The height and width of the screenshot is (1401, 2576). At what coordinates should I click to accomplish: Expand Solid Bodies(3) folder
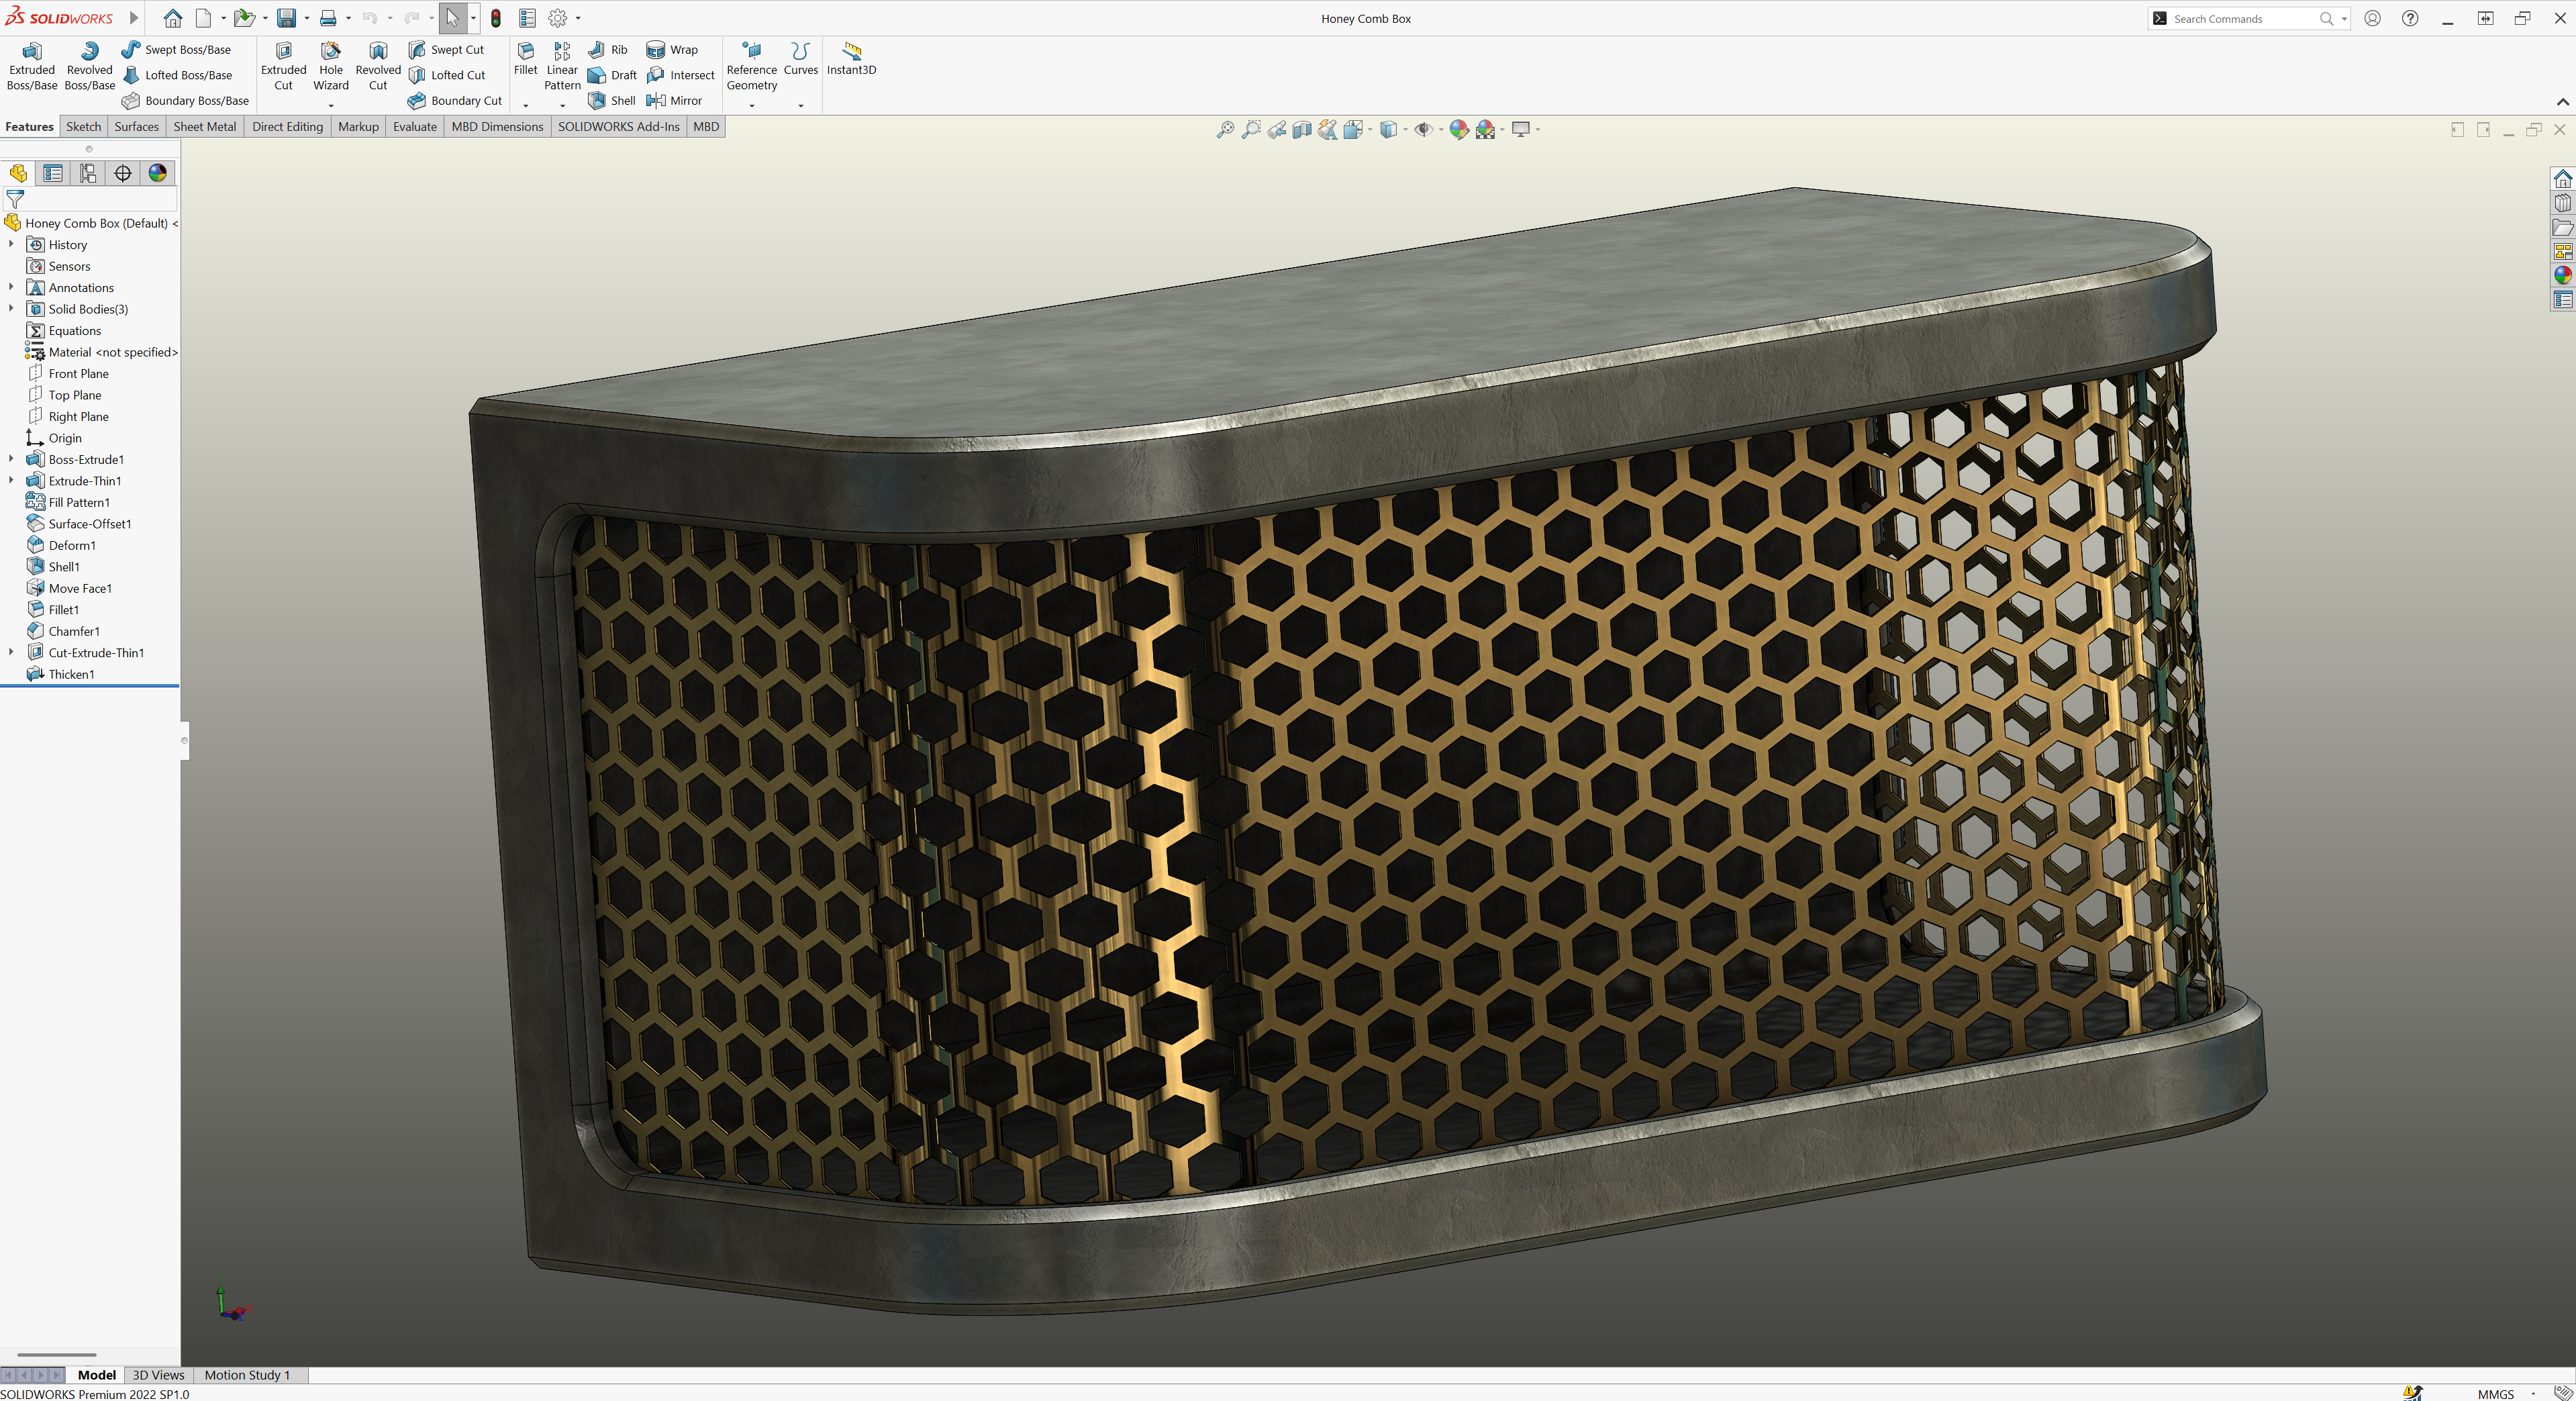click(11, 308)
